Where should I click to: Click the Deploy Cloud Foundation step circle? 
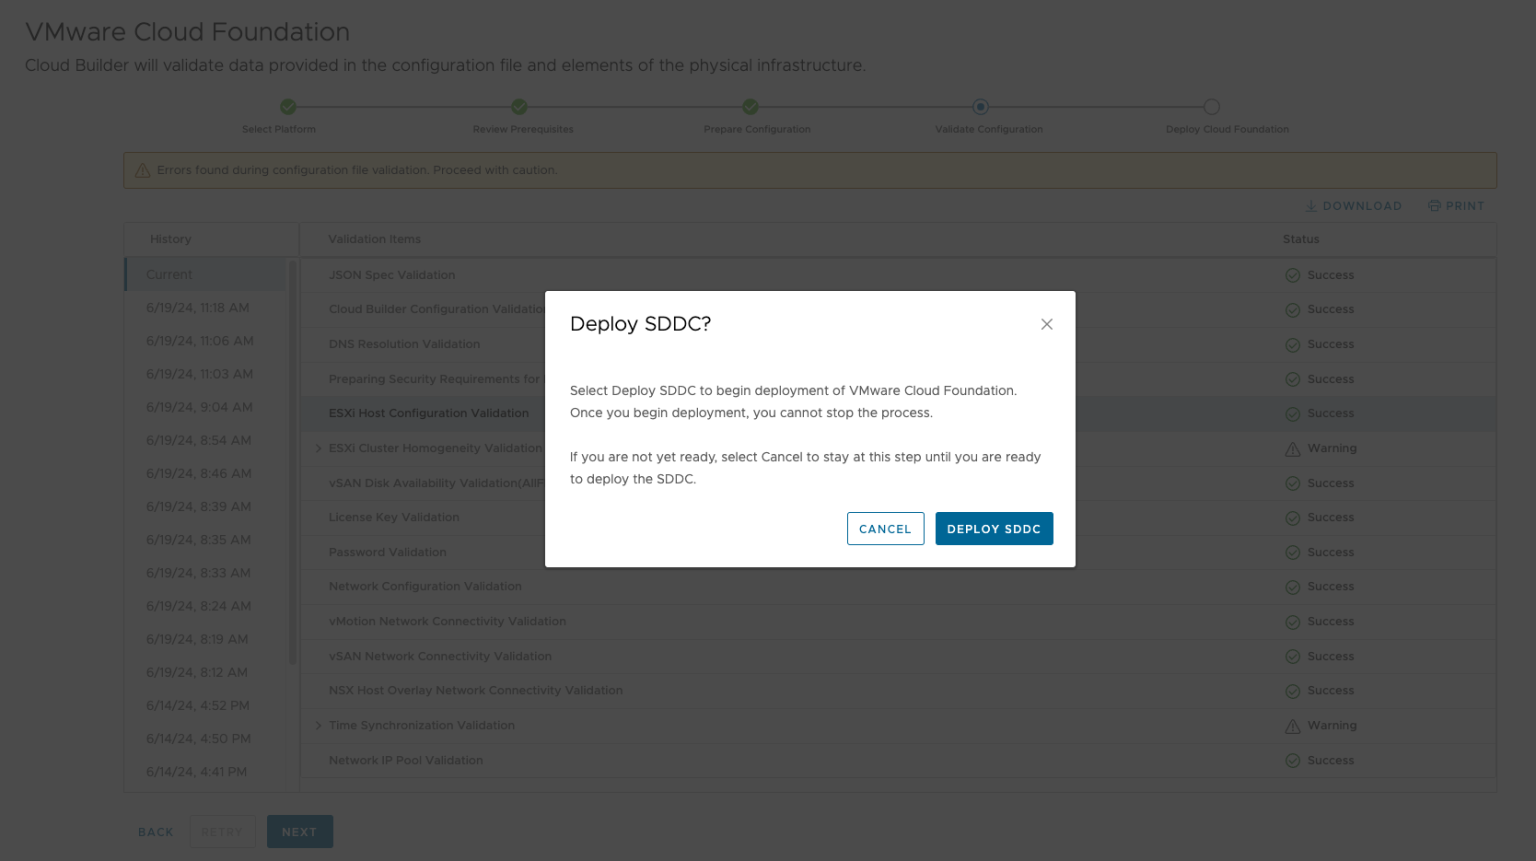(x=1211, y=107)
